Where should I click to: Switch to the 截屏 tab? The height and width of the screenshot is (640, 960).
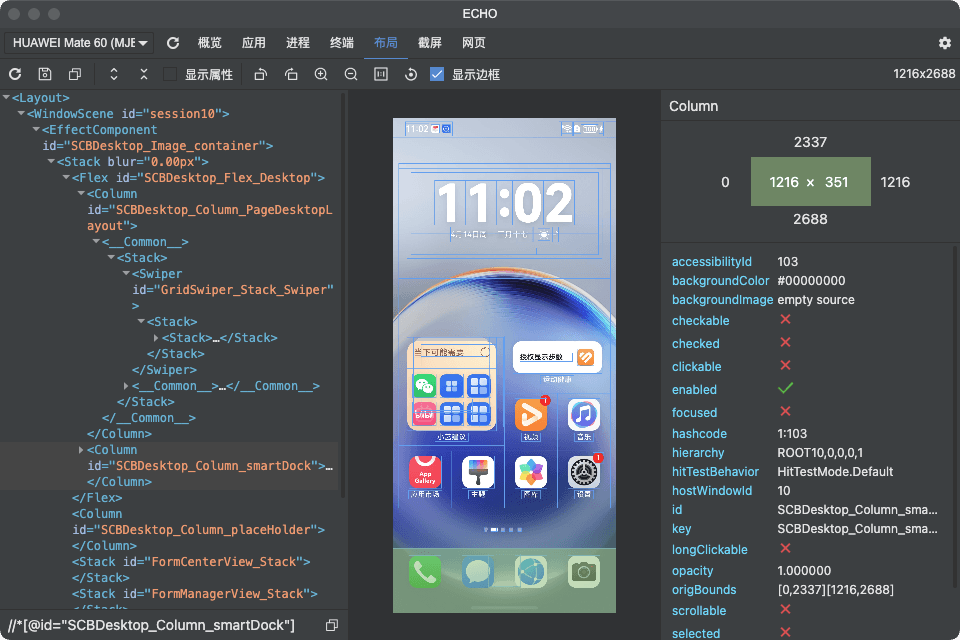(430, 43)
